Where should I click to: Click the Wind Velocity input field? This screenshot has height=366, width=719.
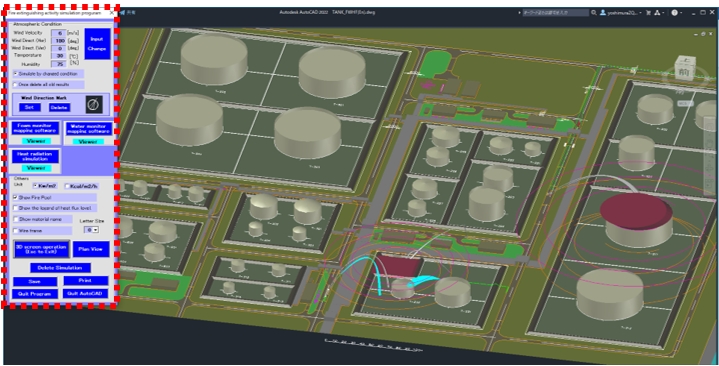point(59,33)
